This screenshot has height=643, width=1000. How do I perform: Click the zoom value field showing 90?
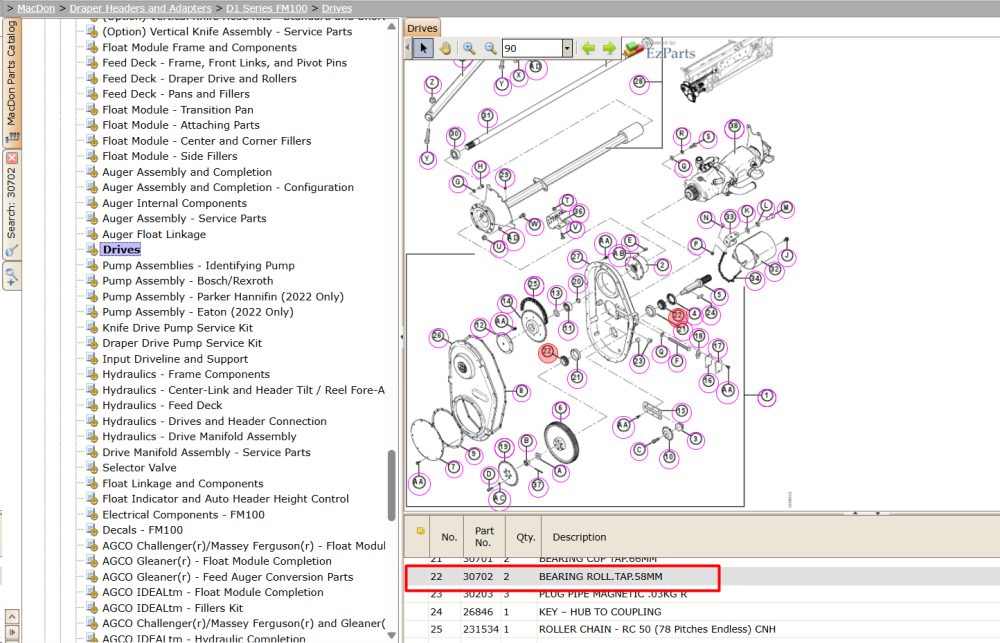point(532,48)
